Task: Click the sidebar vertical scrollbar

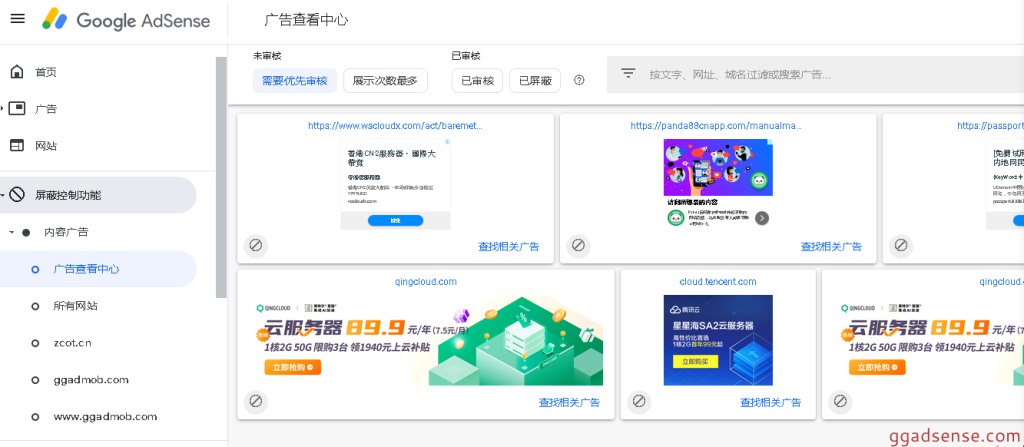Action: tap(221, 176)
